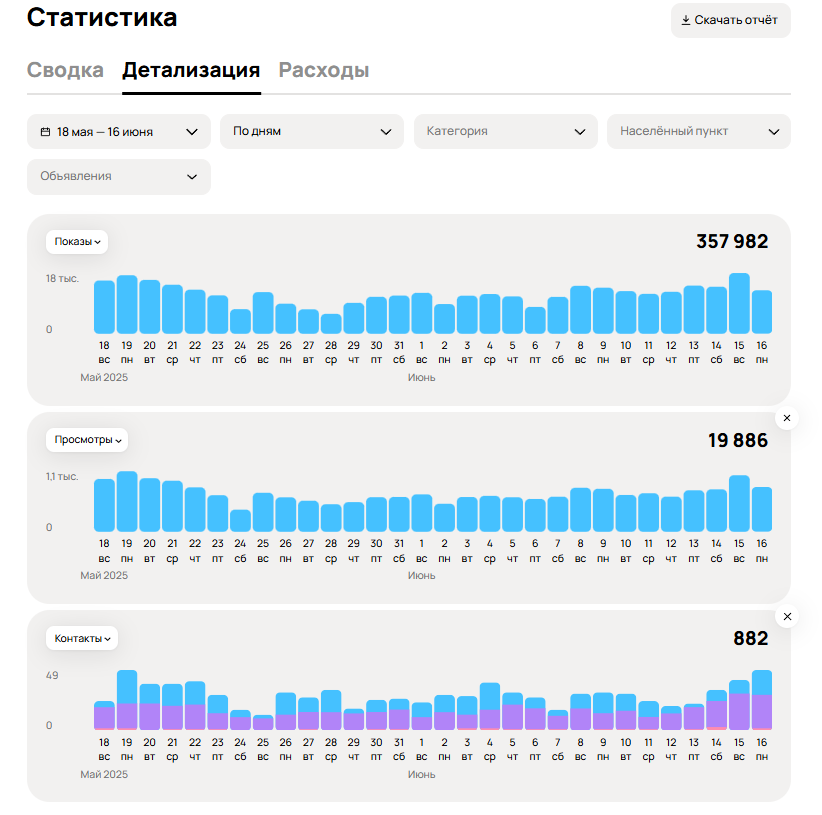Click the chevron icon on the По дням selector
The image size is (822, 815).
pos(386,131)
